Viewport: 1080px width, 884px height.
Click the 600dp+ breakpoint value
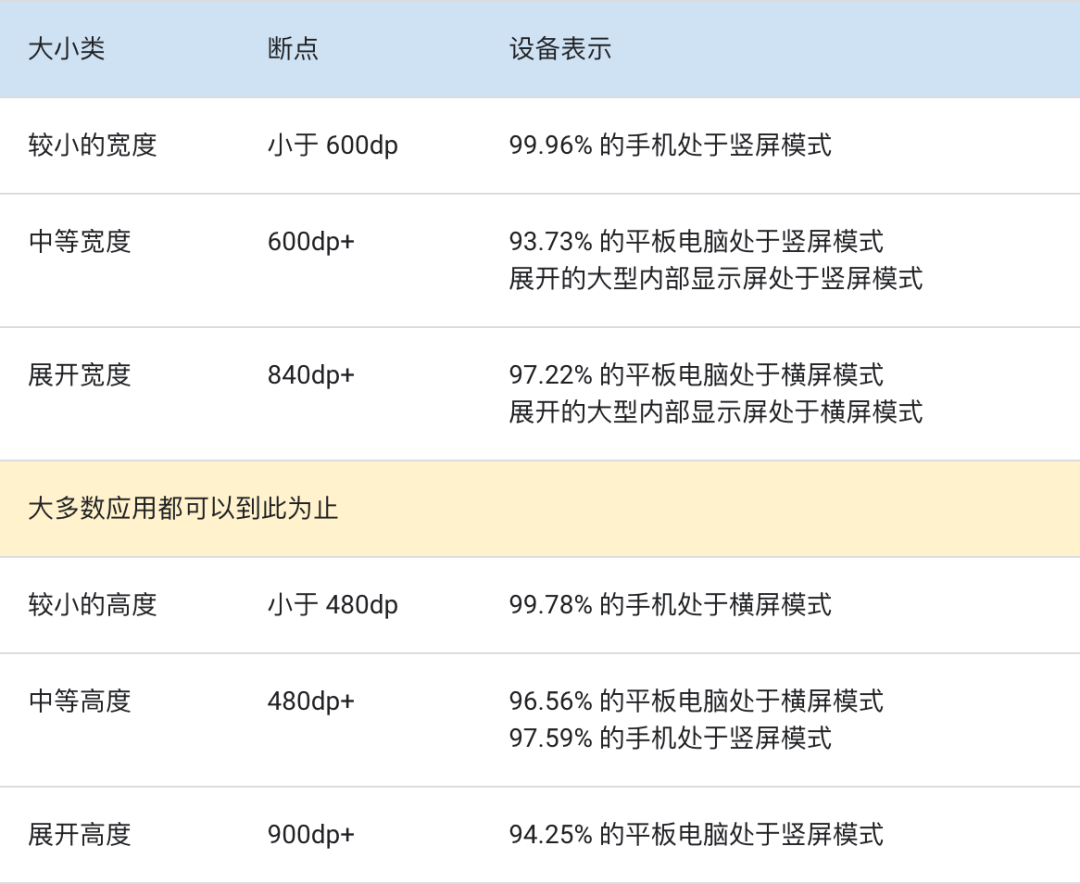click(311, 242)
